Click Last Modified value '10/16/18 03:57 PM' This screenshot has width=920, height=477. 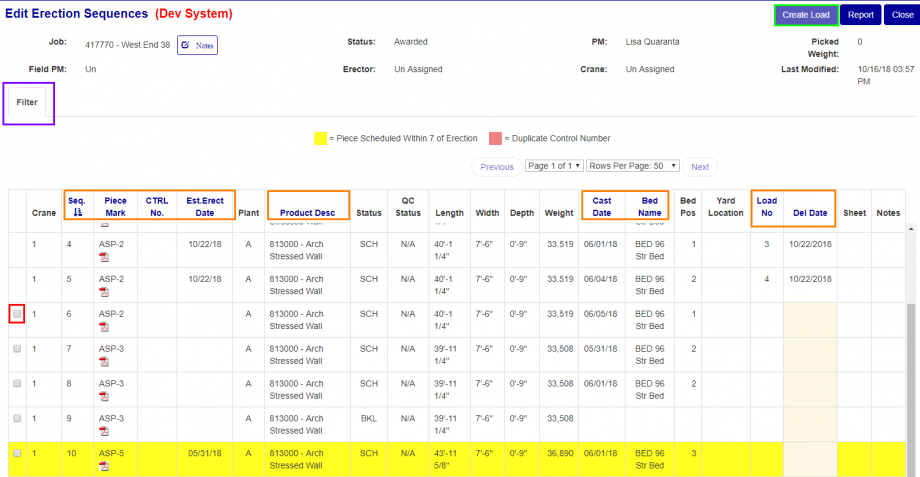(x=886, y=75)
